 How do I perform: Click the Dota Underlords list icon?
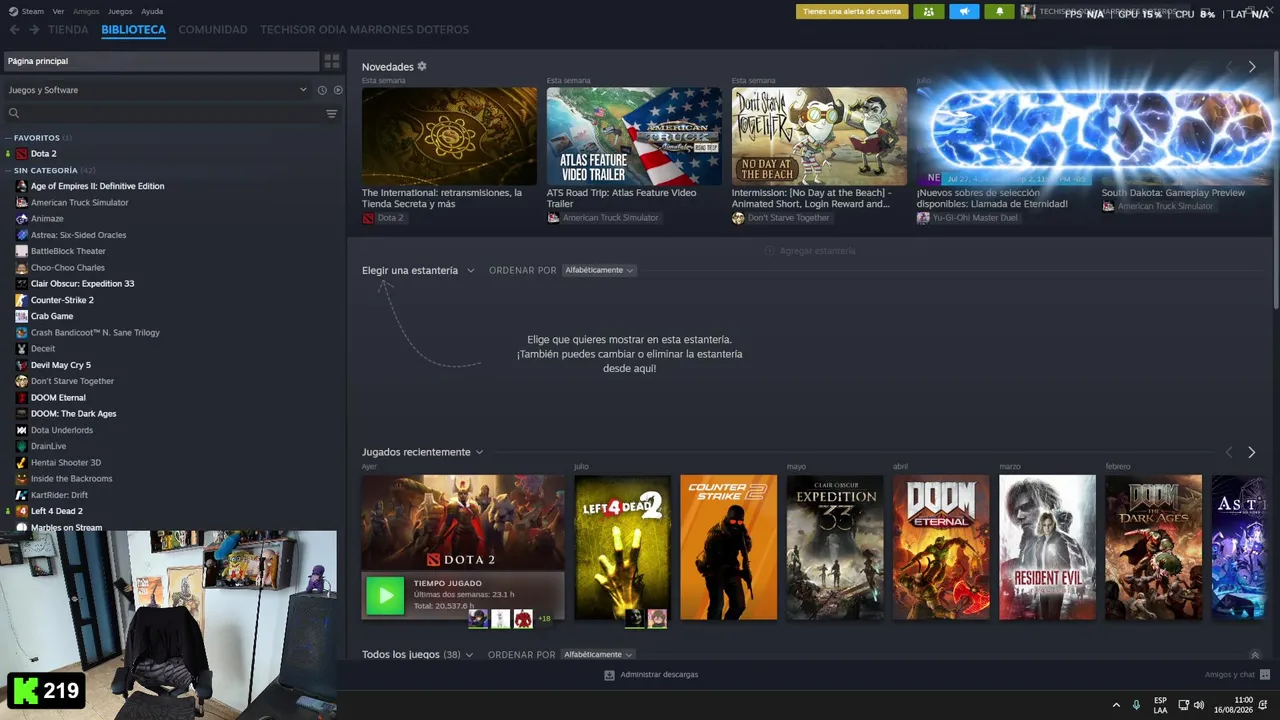tap(22, 430)
